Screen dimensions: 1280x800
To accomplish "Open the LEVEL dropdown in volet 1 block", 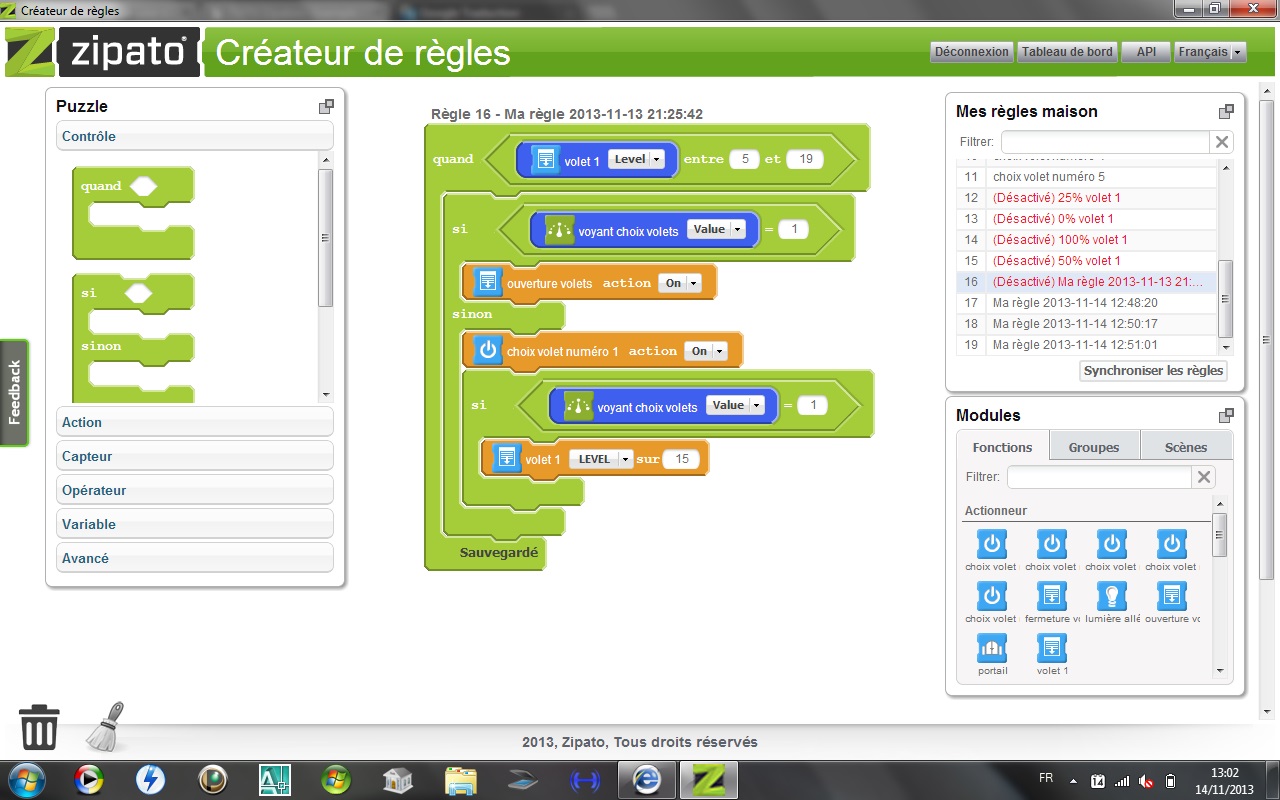I will click(x=601, y=459).
